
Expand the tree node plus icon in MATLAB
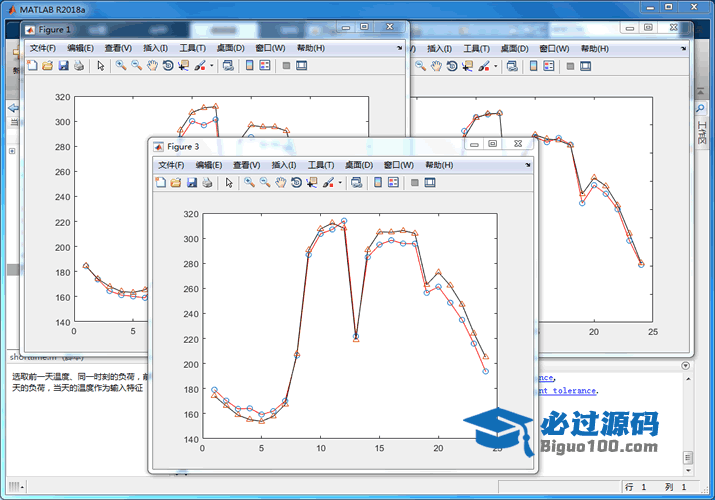[12, 151]
